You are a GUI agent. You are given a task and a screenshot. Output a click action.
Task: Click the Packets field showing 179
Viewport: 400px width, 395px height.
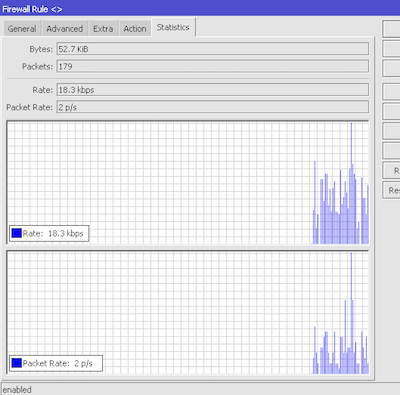[x=213, y=66]
